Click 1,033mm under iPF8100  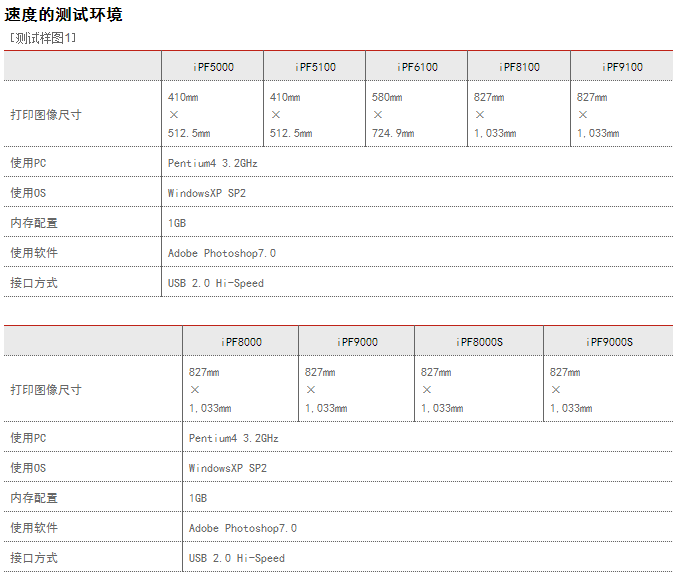pyautogui.click(x=495, y=133)
